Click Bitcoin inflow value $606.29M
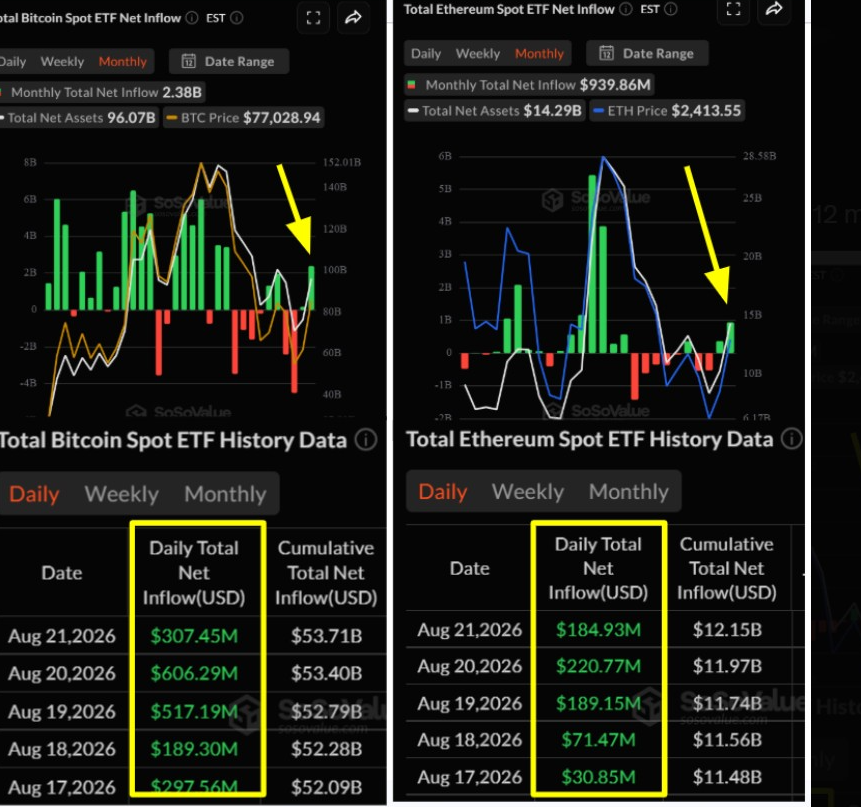Screen dimensions: 861x807 click(194, 673)
